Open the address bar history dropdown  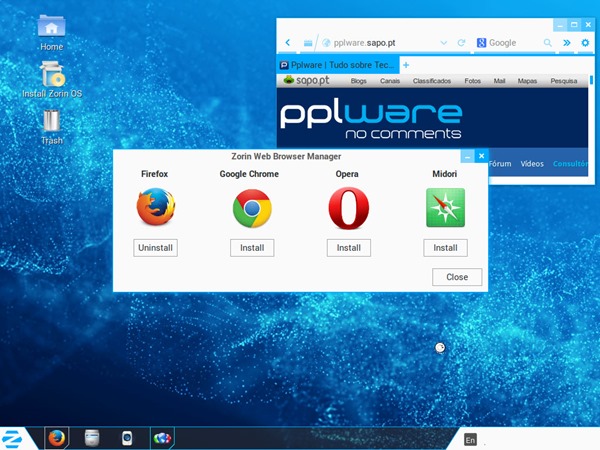click(443, 42)
